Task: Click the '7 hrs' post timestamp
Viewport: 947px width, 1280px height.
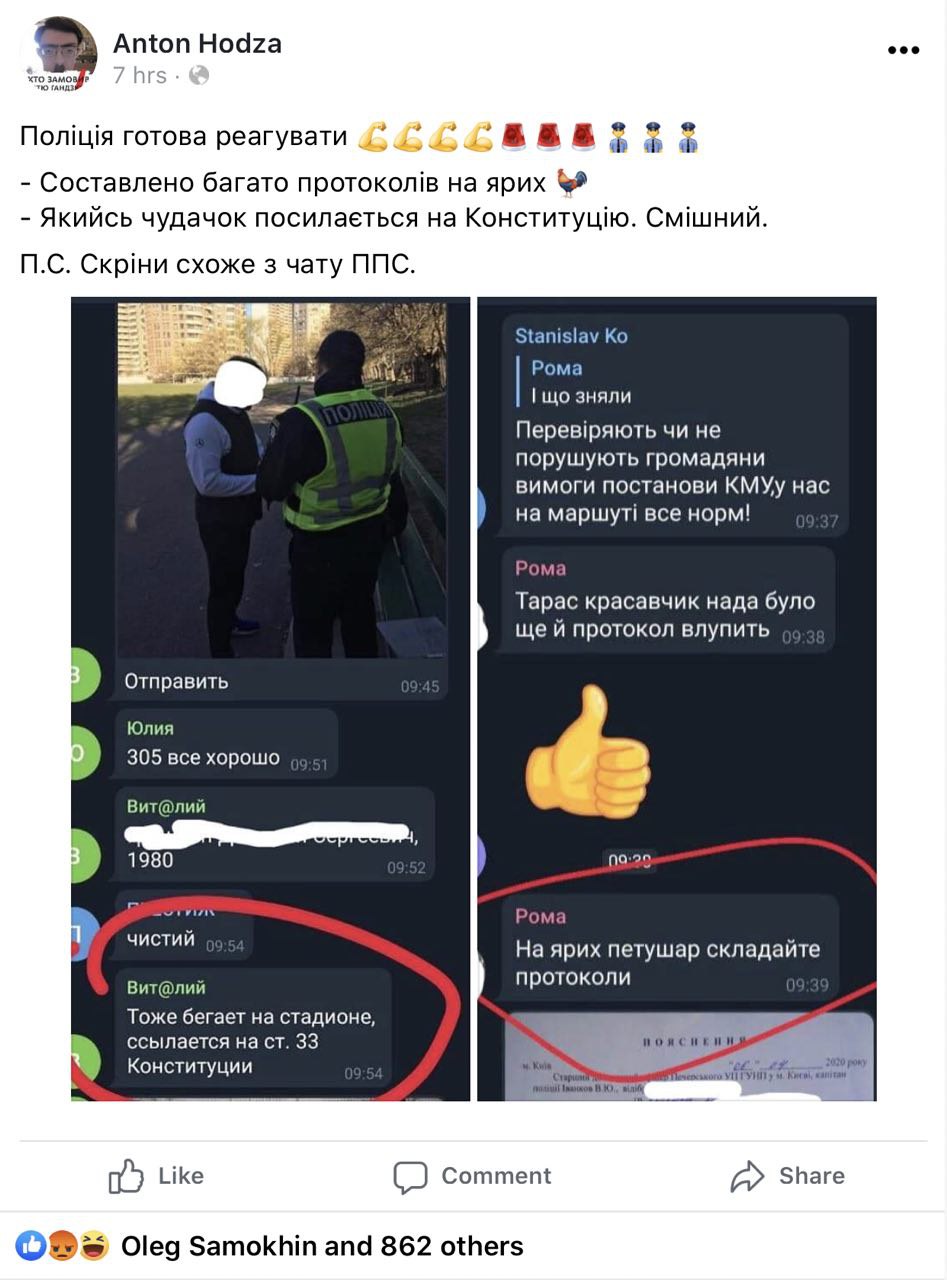Action: 140,75
